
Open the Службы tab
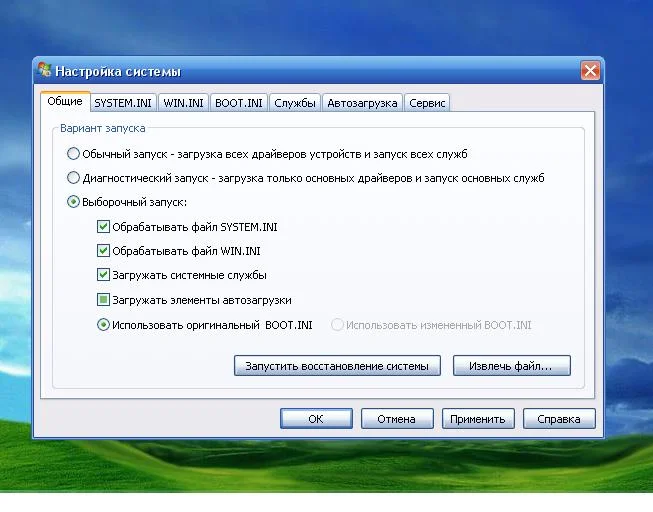coord(295,103)
